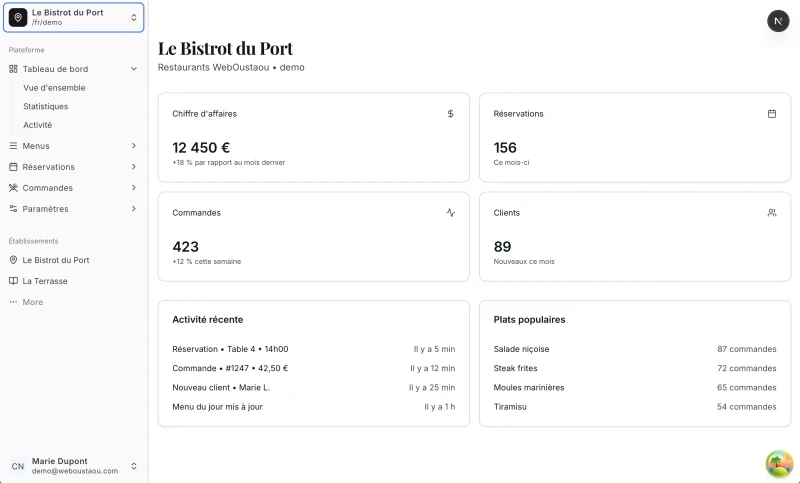Click the ellipsis icon next to More
The image size is (800, 483).
(13, 302)
